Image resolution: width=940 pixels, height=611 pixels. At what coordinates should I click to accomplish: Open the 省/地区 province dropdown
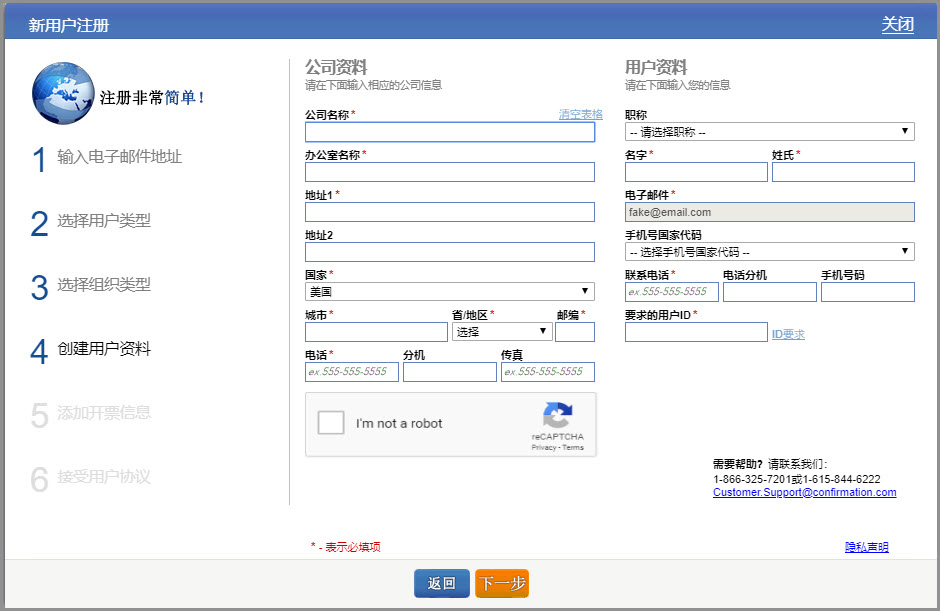(x=501, y=330)
